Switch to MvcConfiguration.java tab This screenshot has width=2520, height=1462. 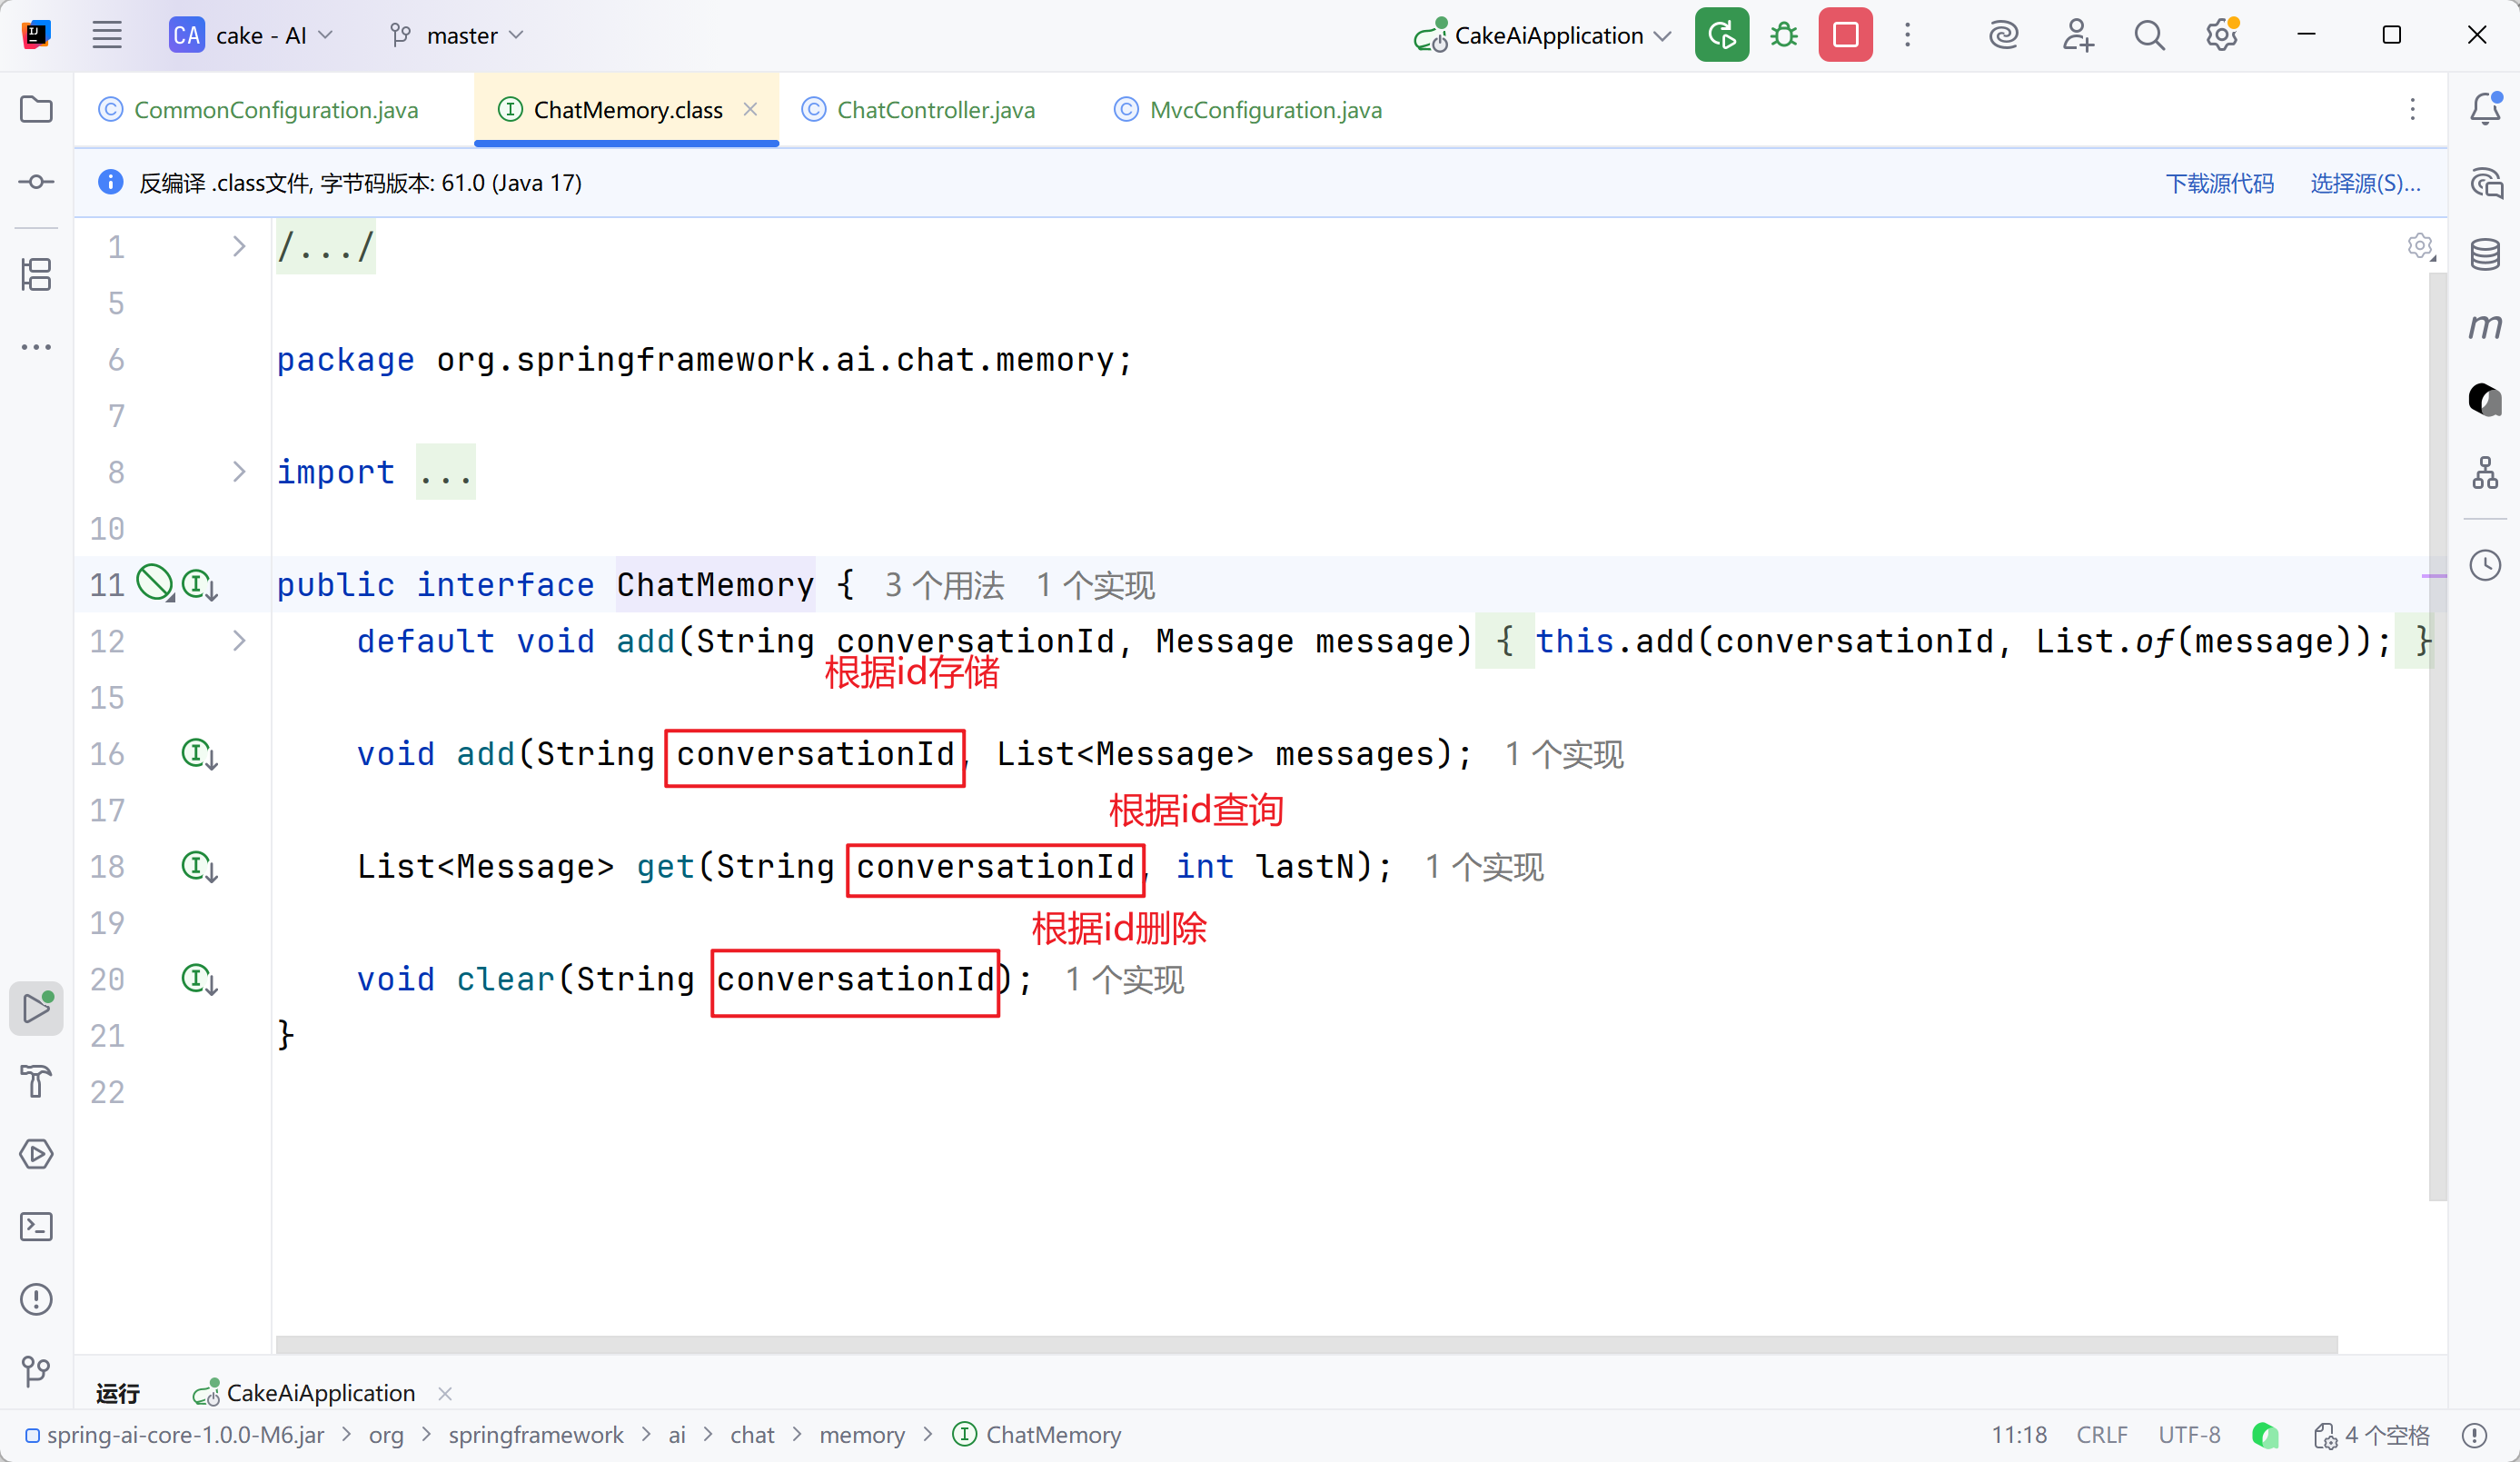[1265, 110]
